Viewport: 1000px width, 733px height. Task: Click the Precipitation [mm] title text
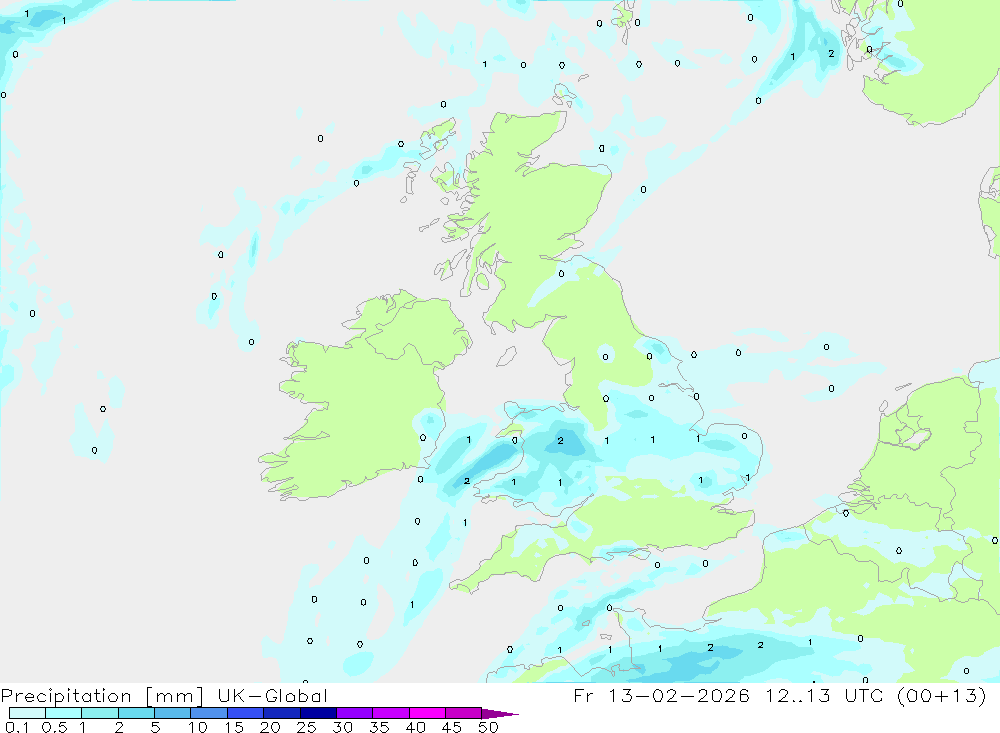[x=102, y=695]
